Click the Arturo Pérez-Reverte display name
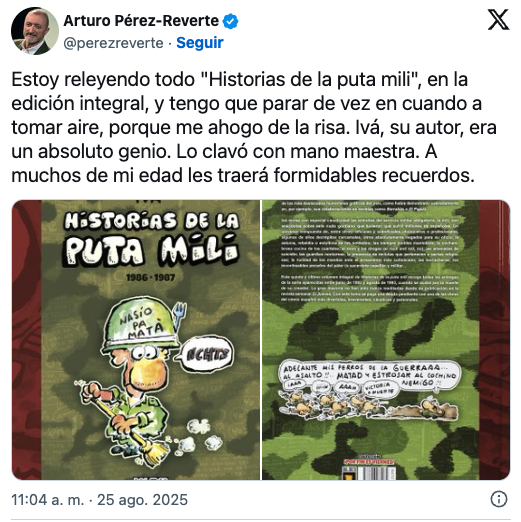Image resolution: width=521 pixels, height=522 pixels. tap(141, 21)
